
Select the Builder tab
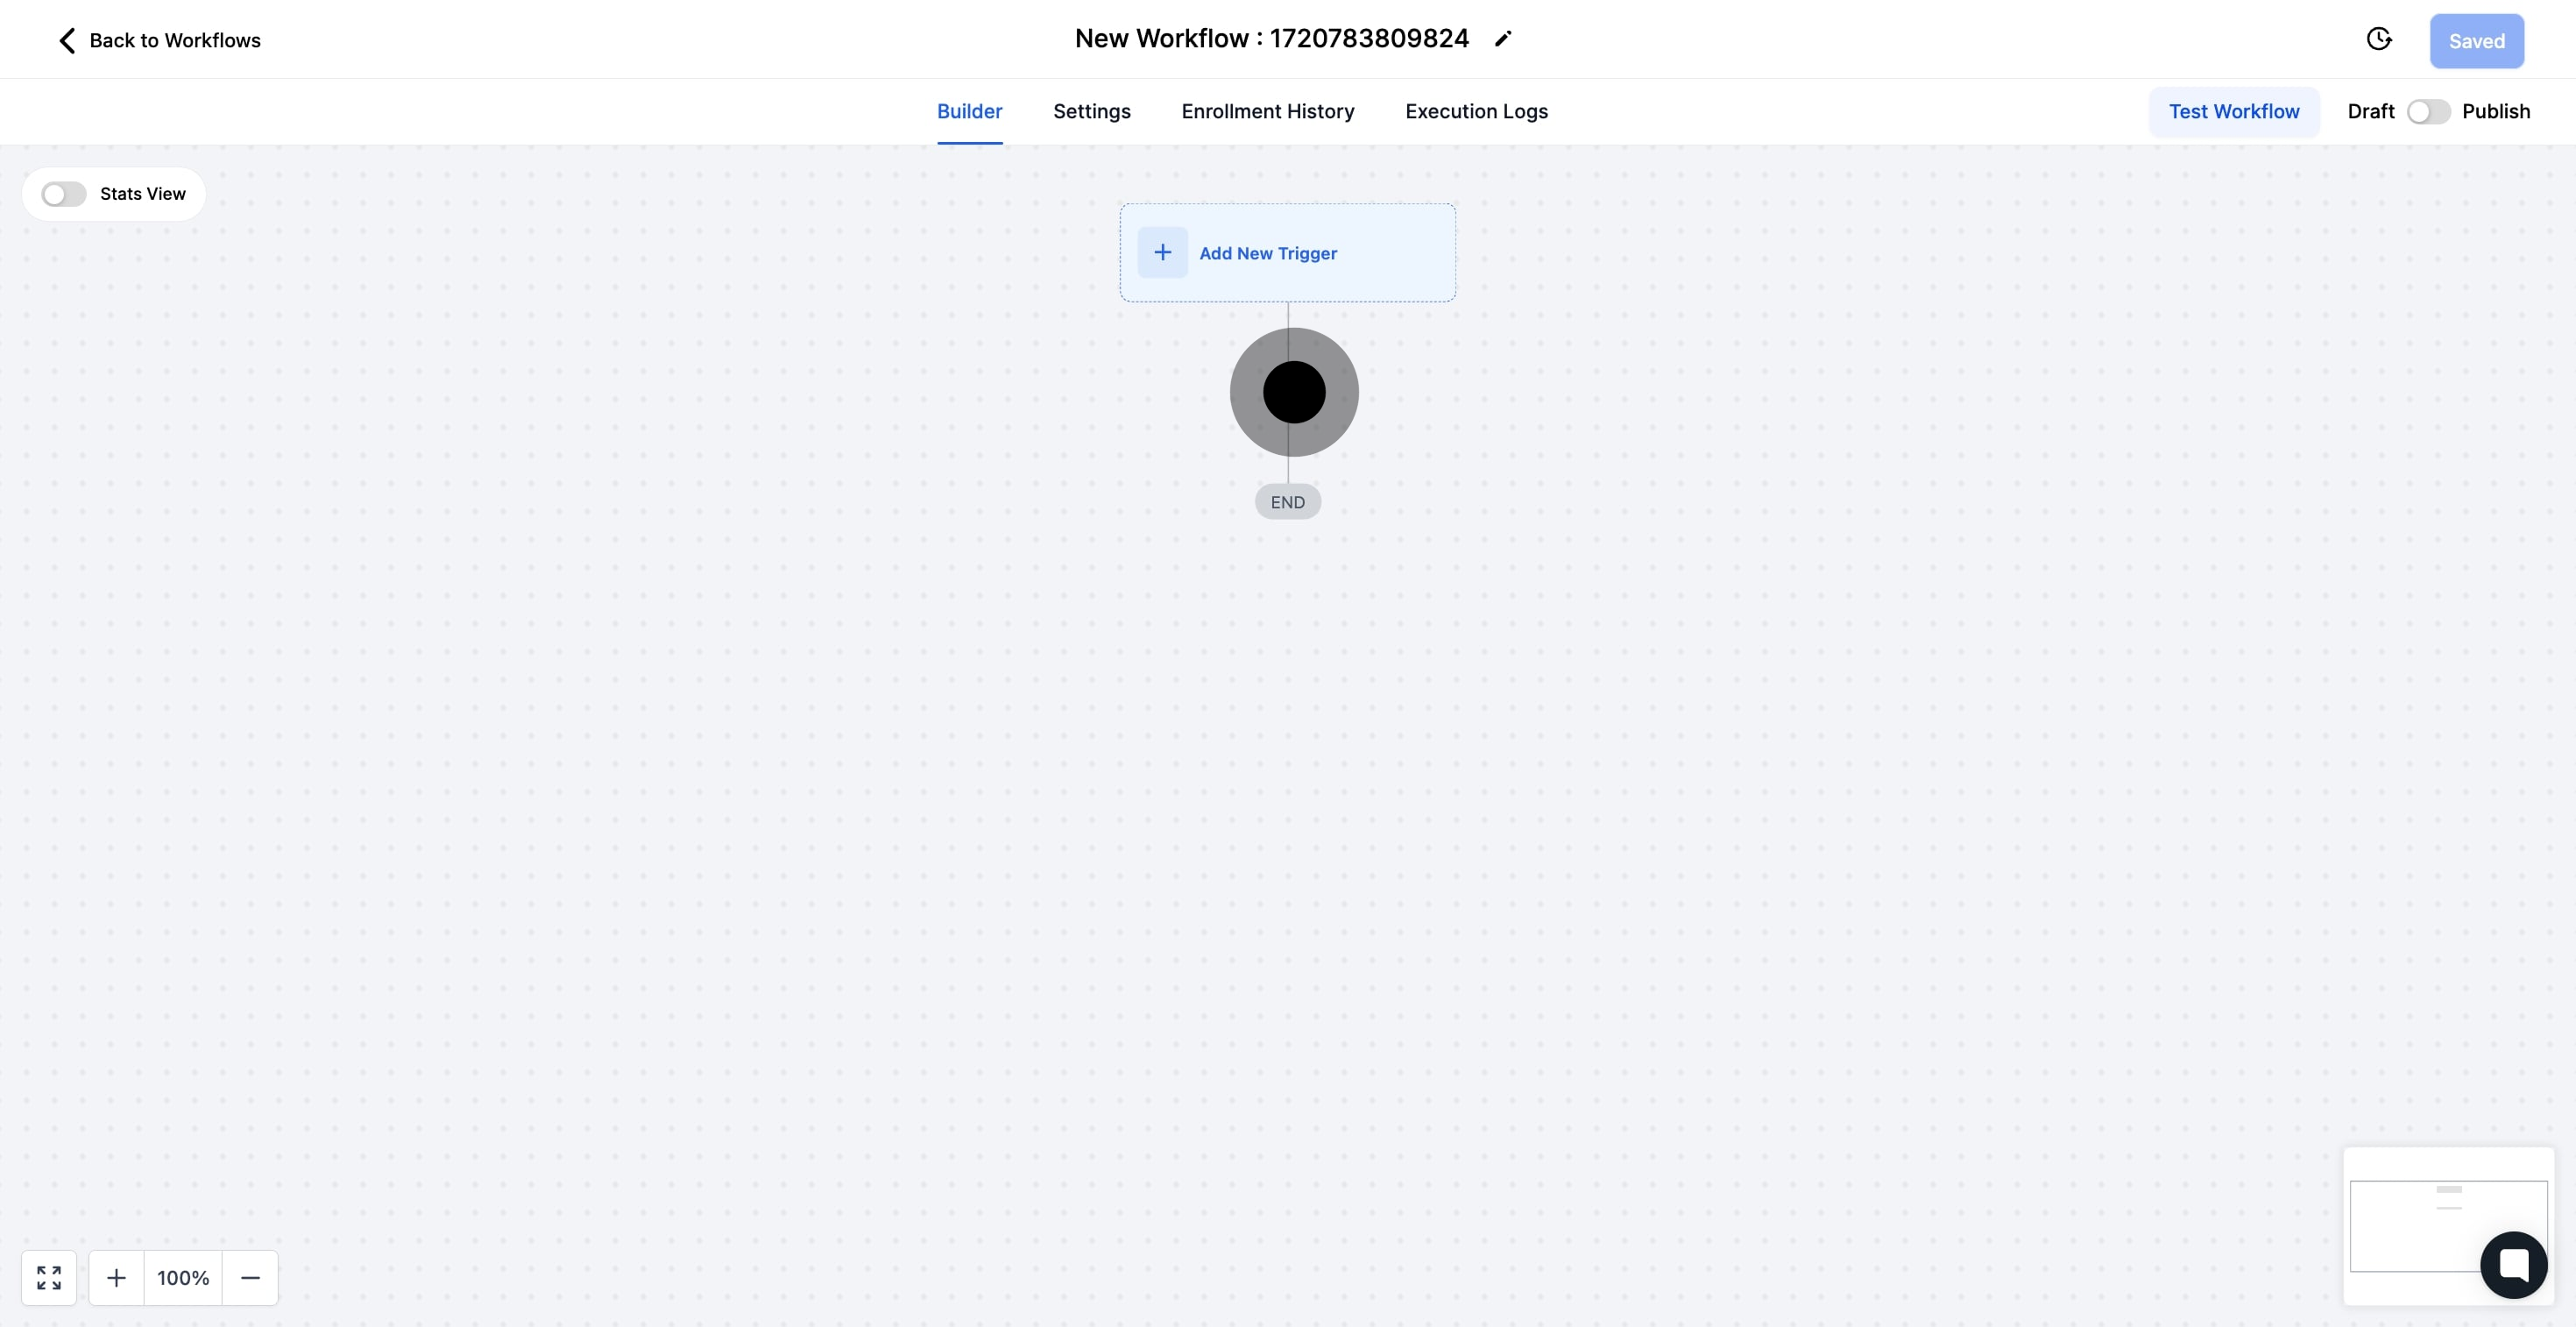pos(969,111)
